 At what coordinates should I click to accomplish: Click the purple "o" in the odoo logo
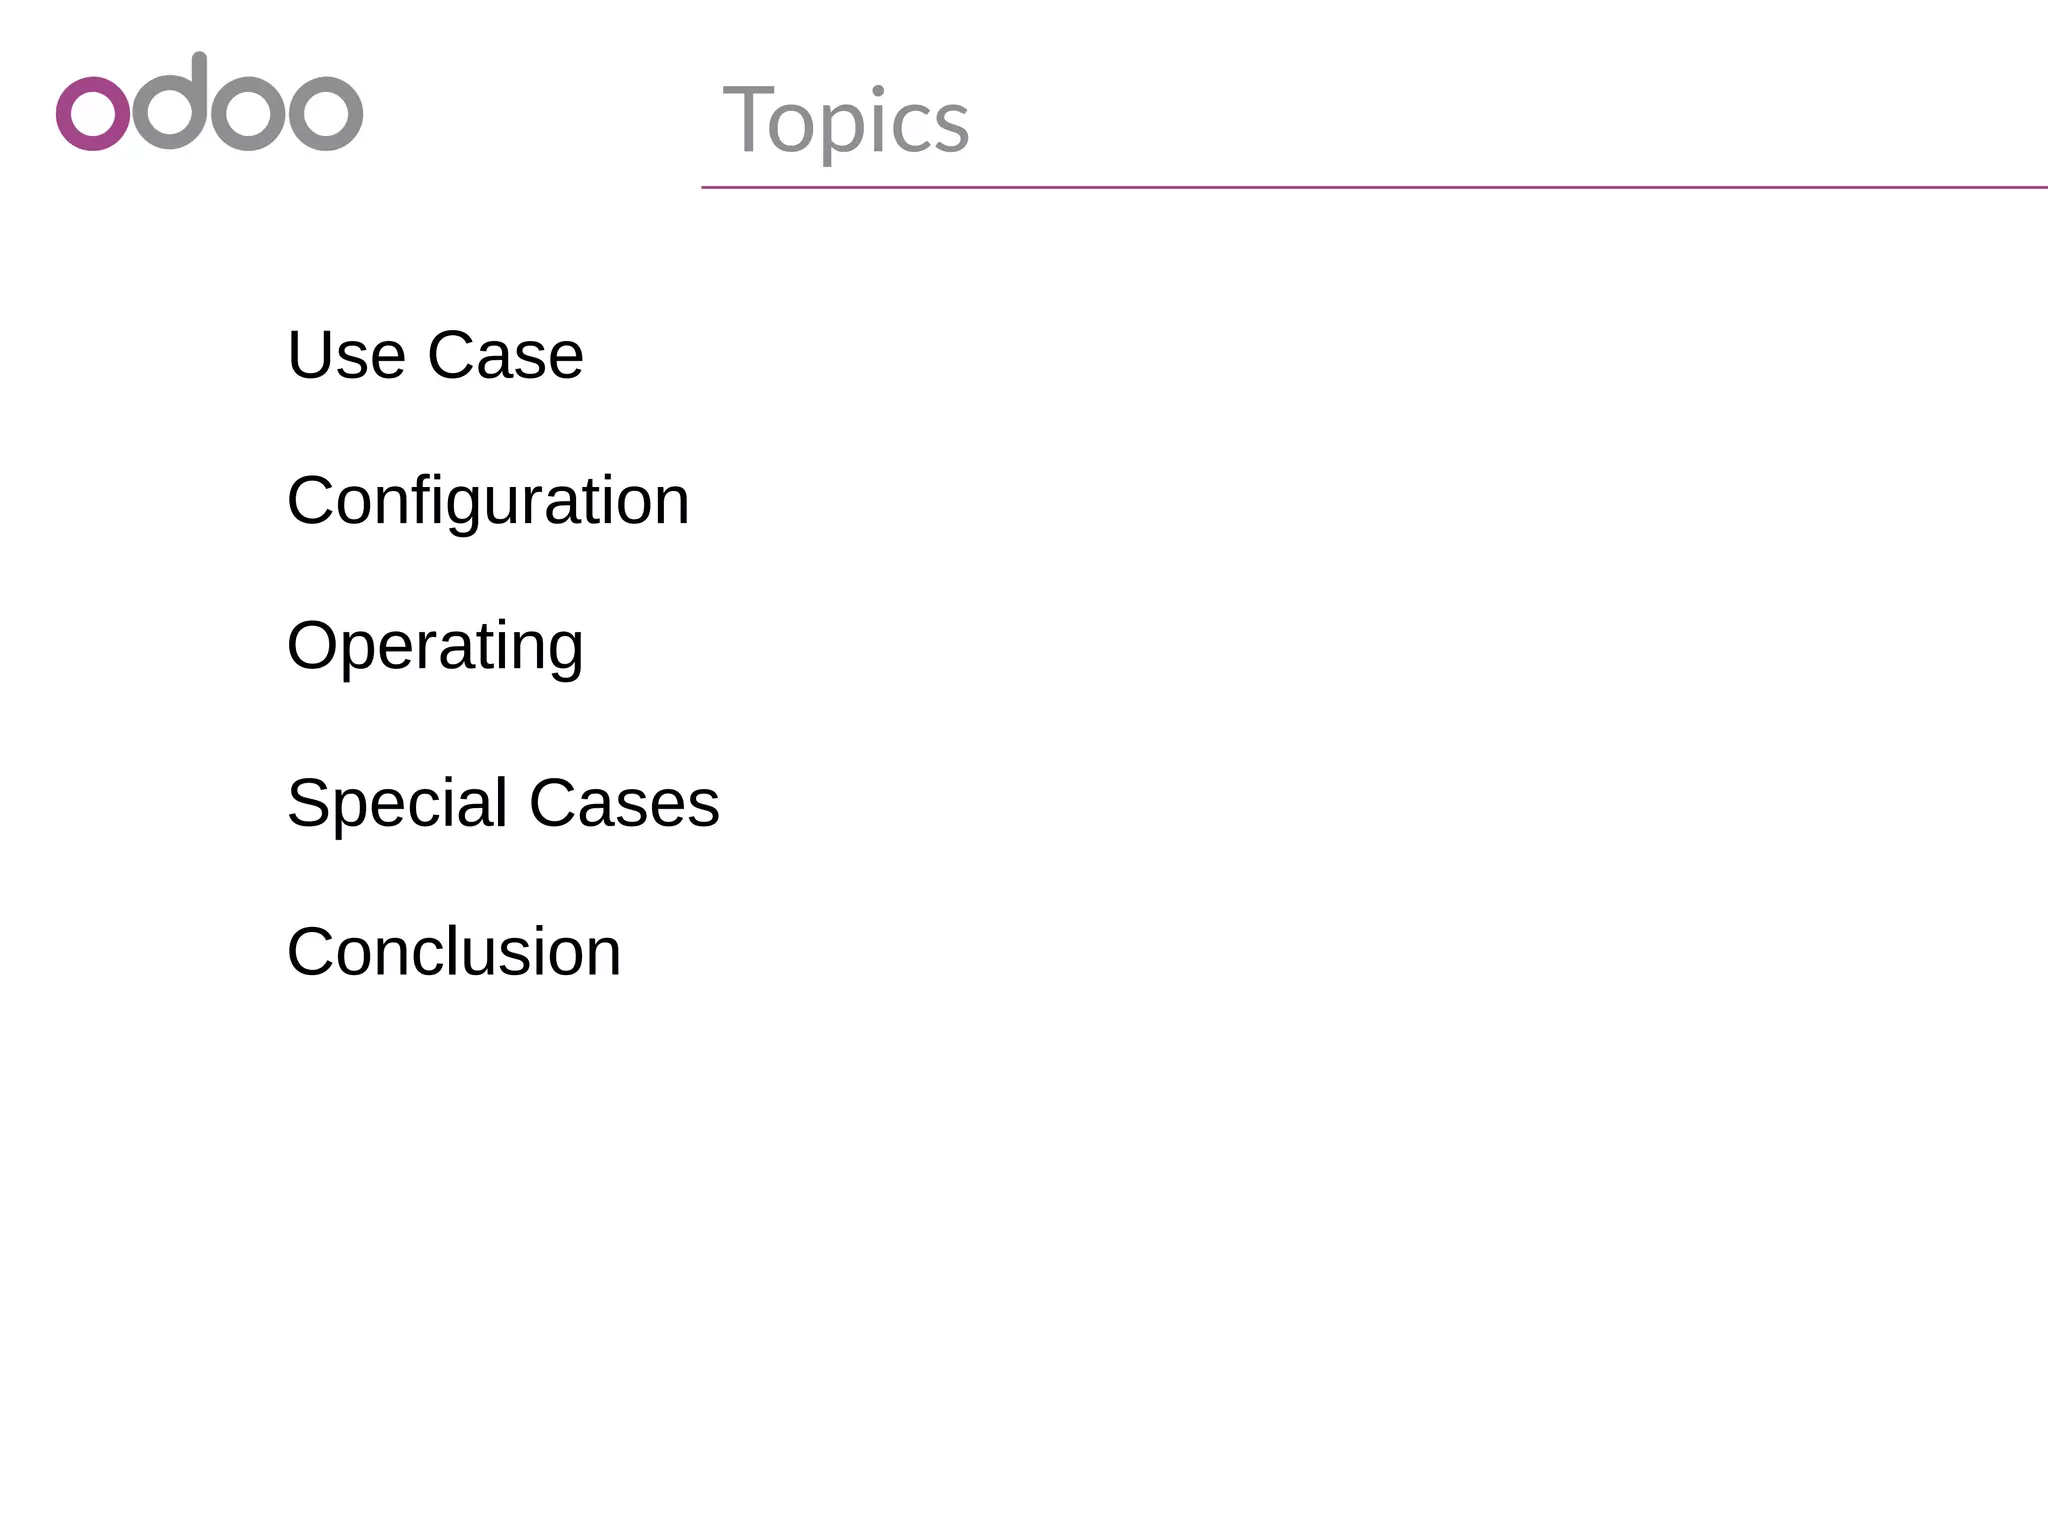[93, 113]
